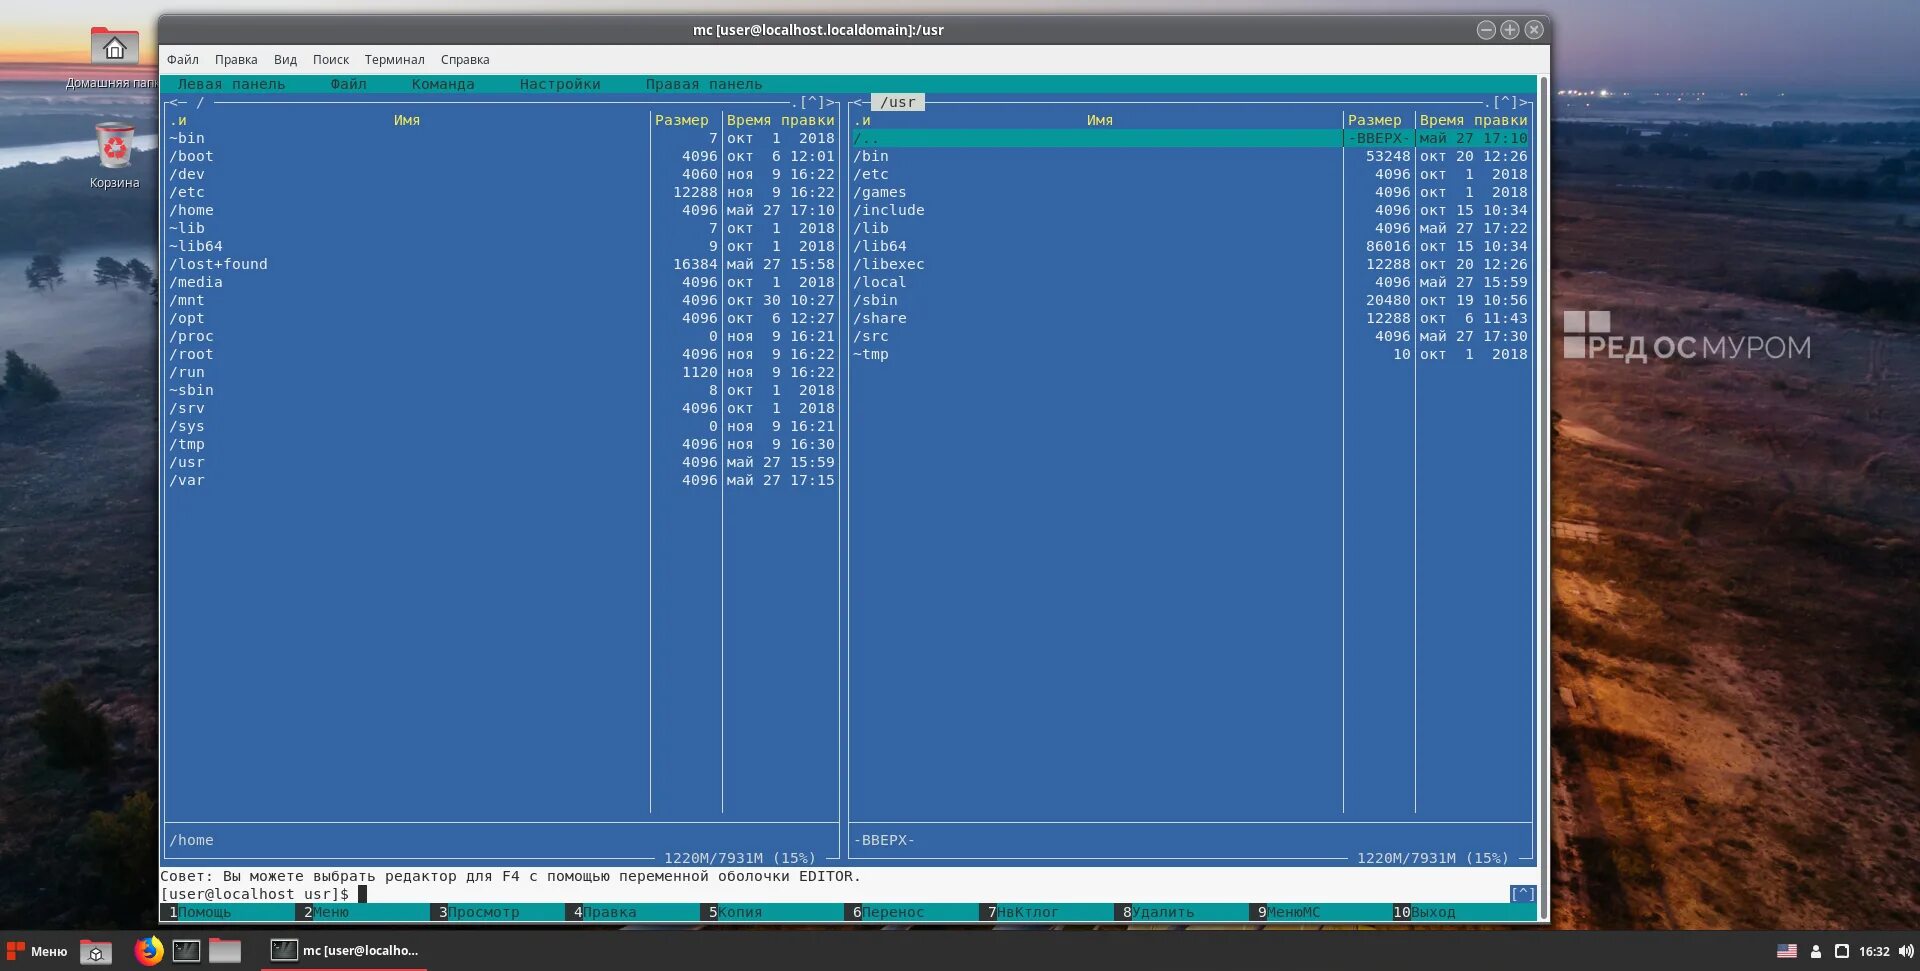Open the mc Файл menu in teal bar
The height and width of the screenshot is (971, 1920).
coord(349,84)
